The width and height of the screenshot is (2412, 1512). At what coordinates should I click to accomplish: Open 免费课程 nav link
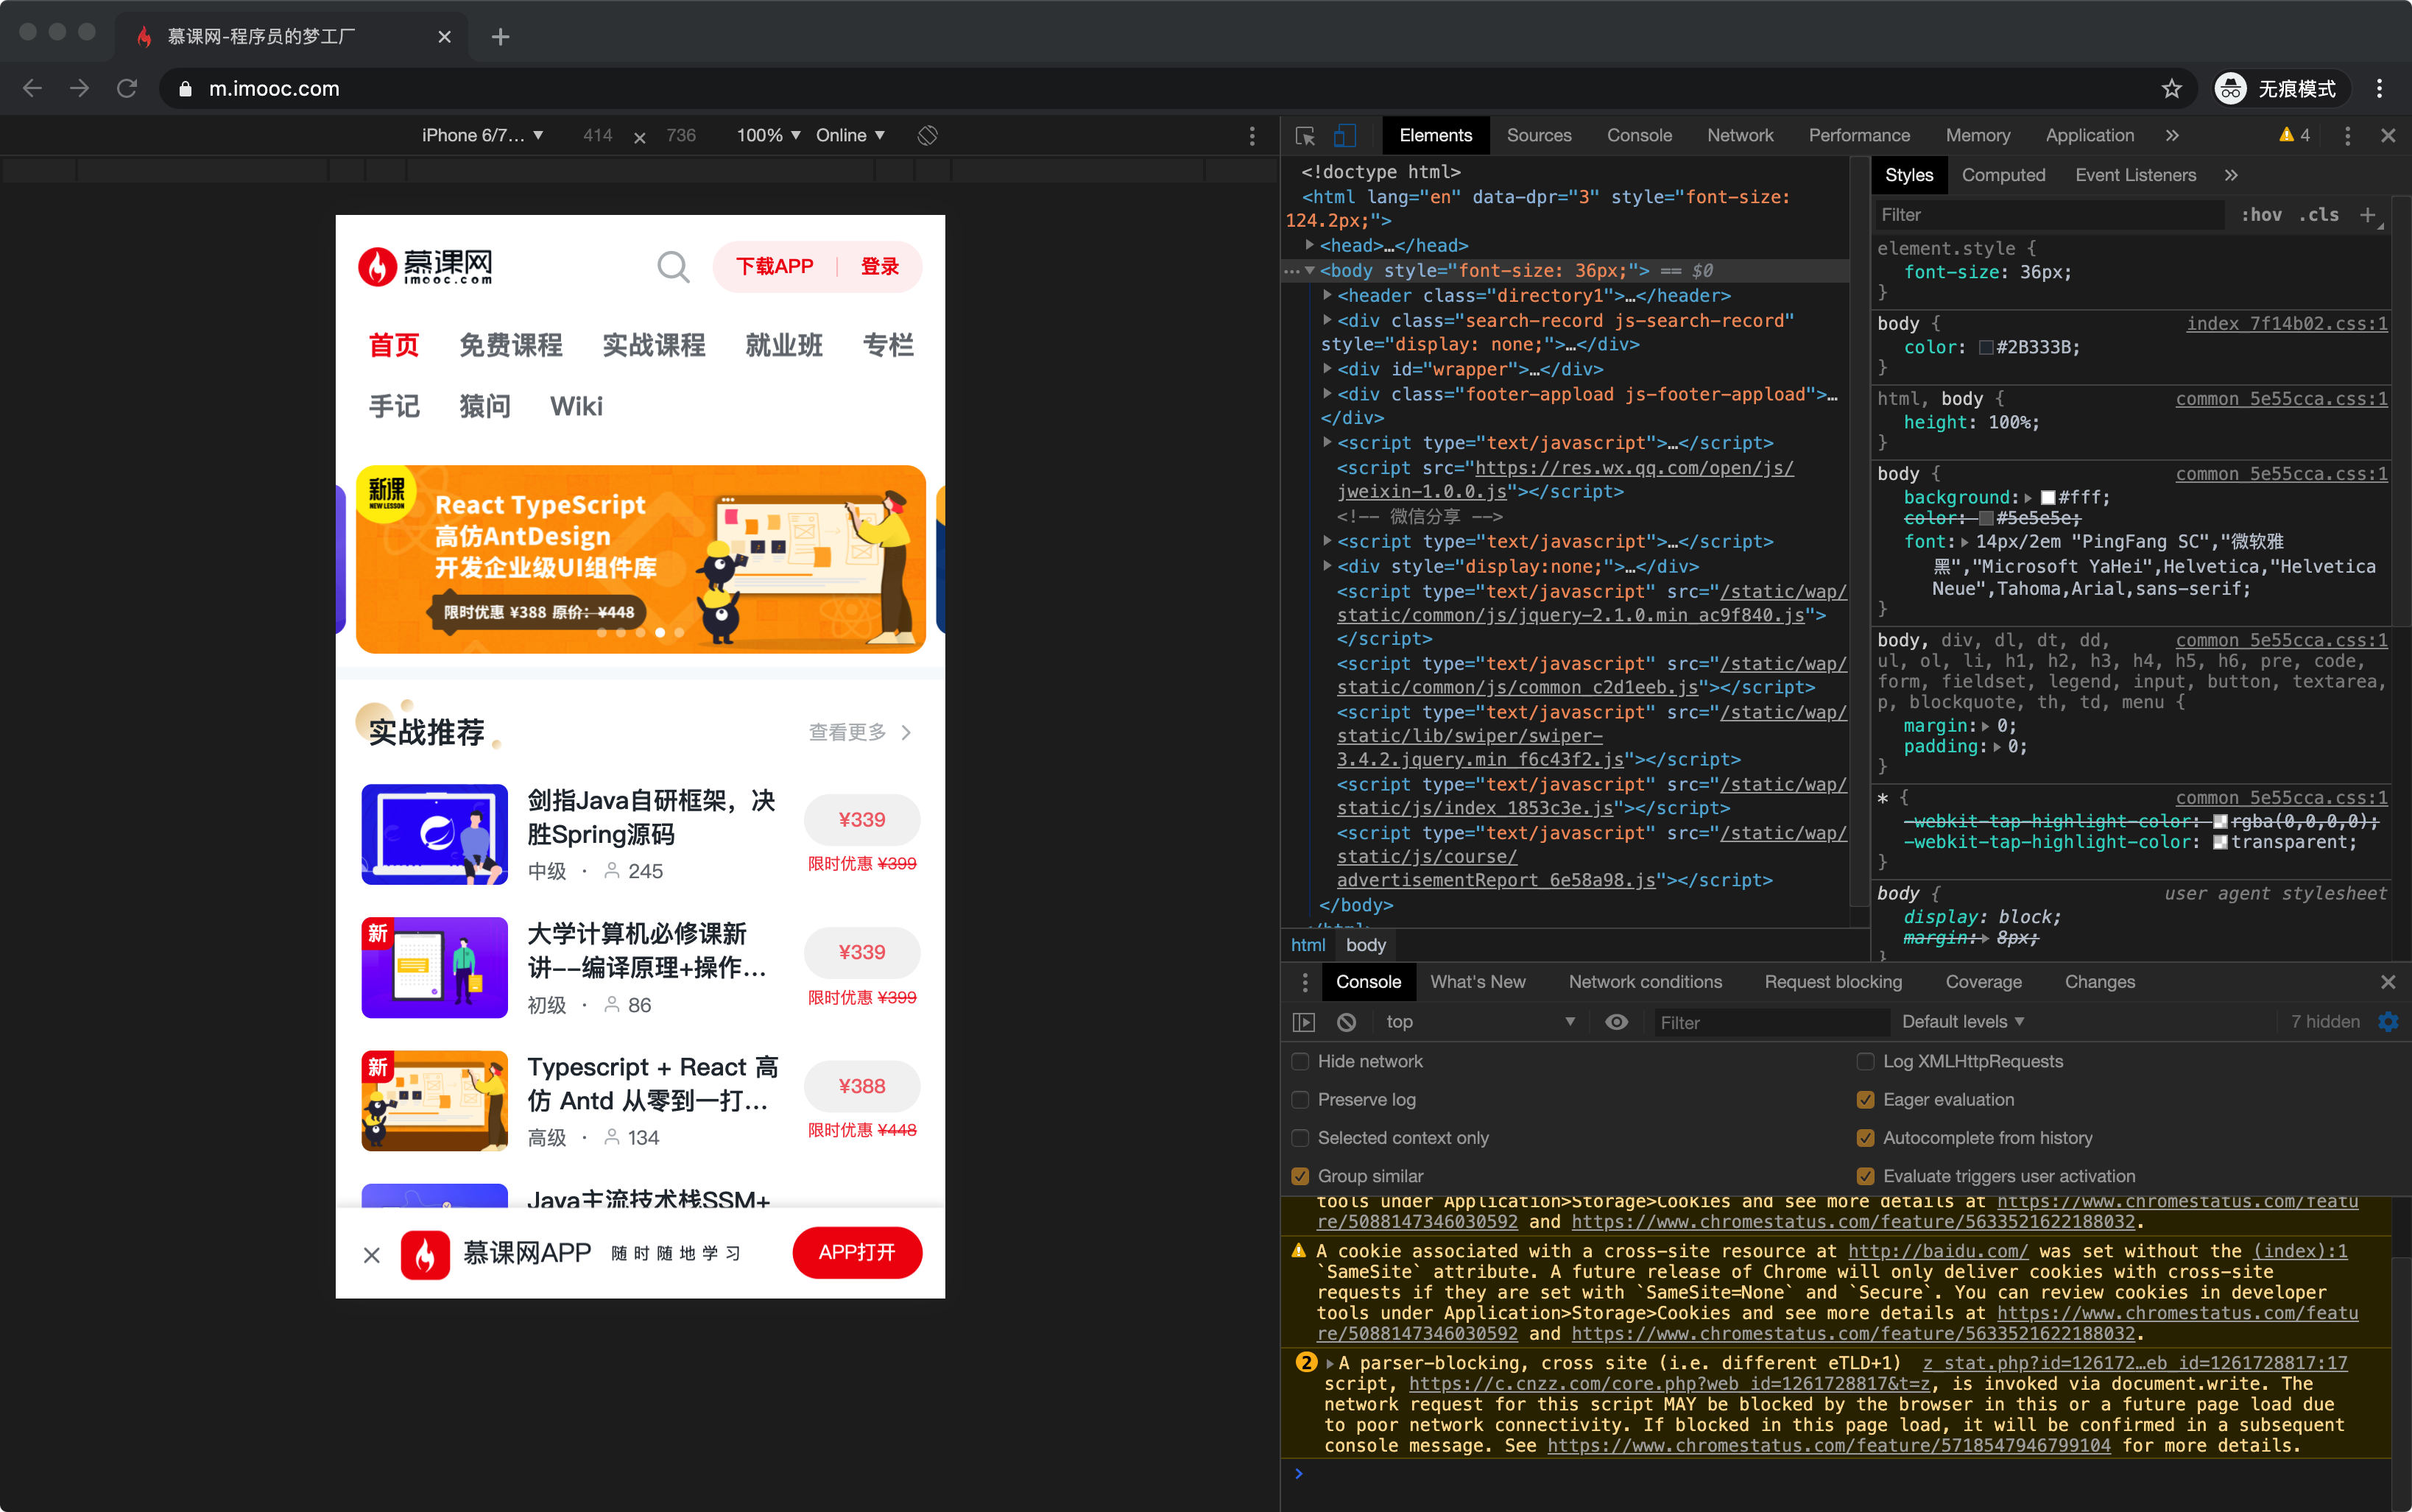pos(510,345)
